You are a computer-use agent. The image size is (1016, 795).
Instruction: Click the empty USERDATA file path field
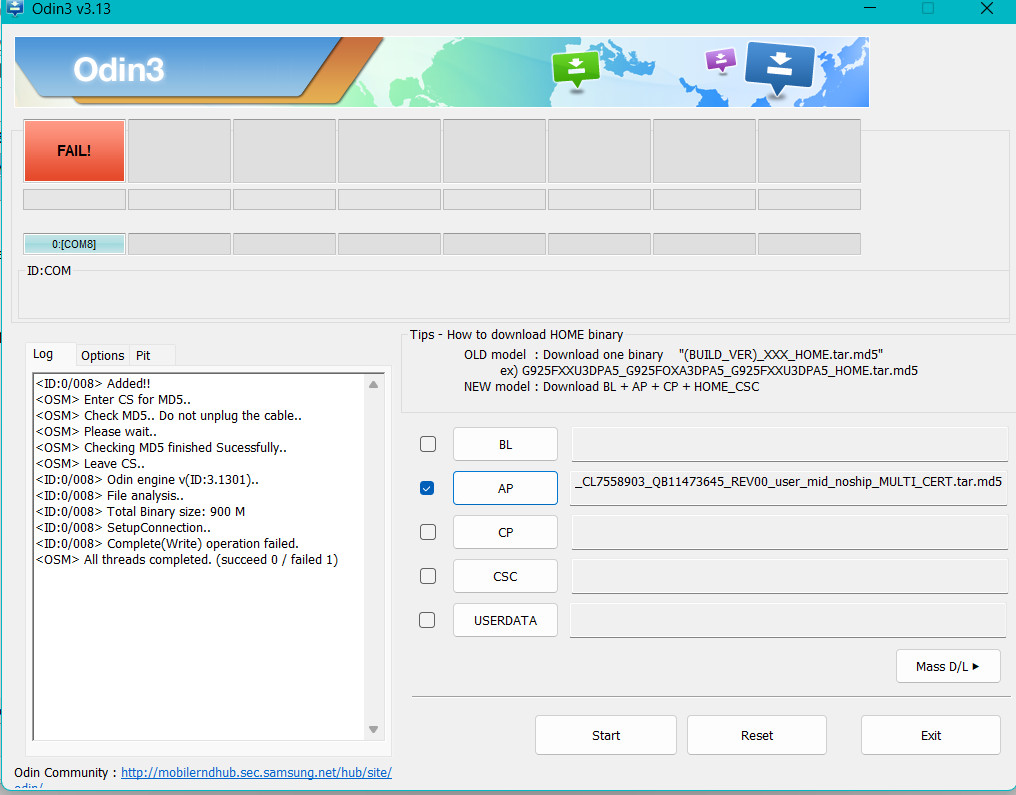[789, 620]
